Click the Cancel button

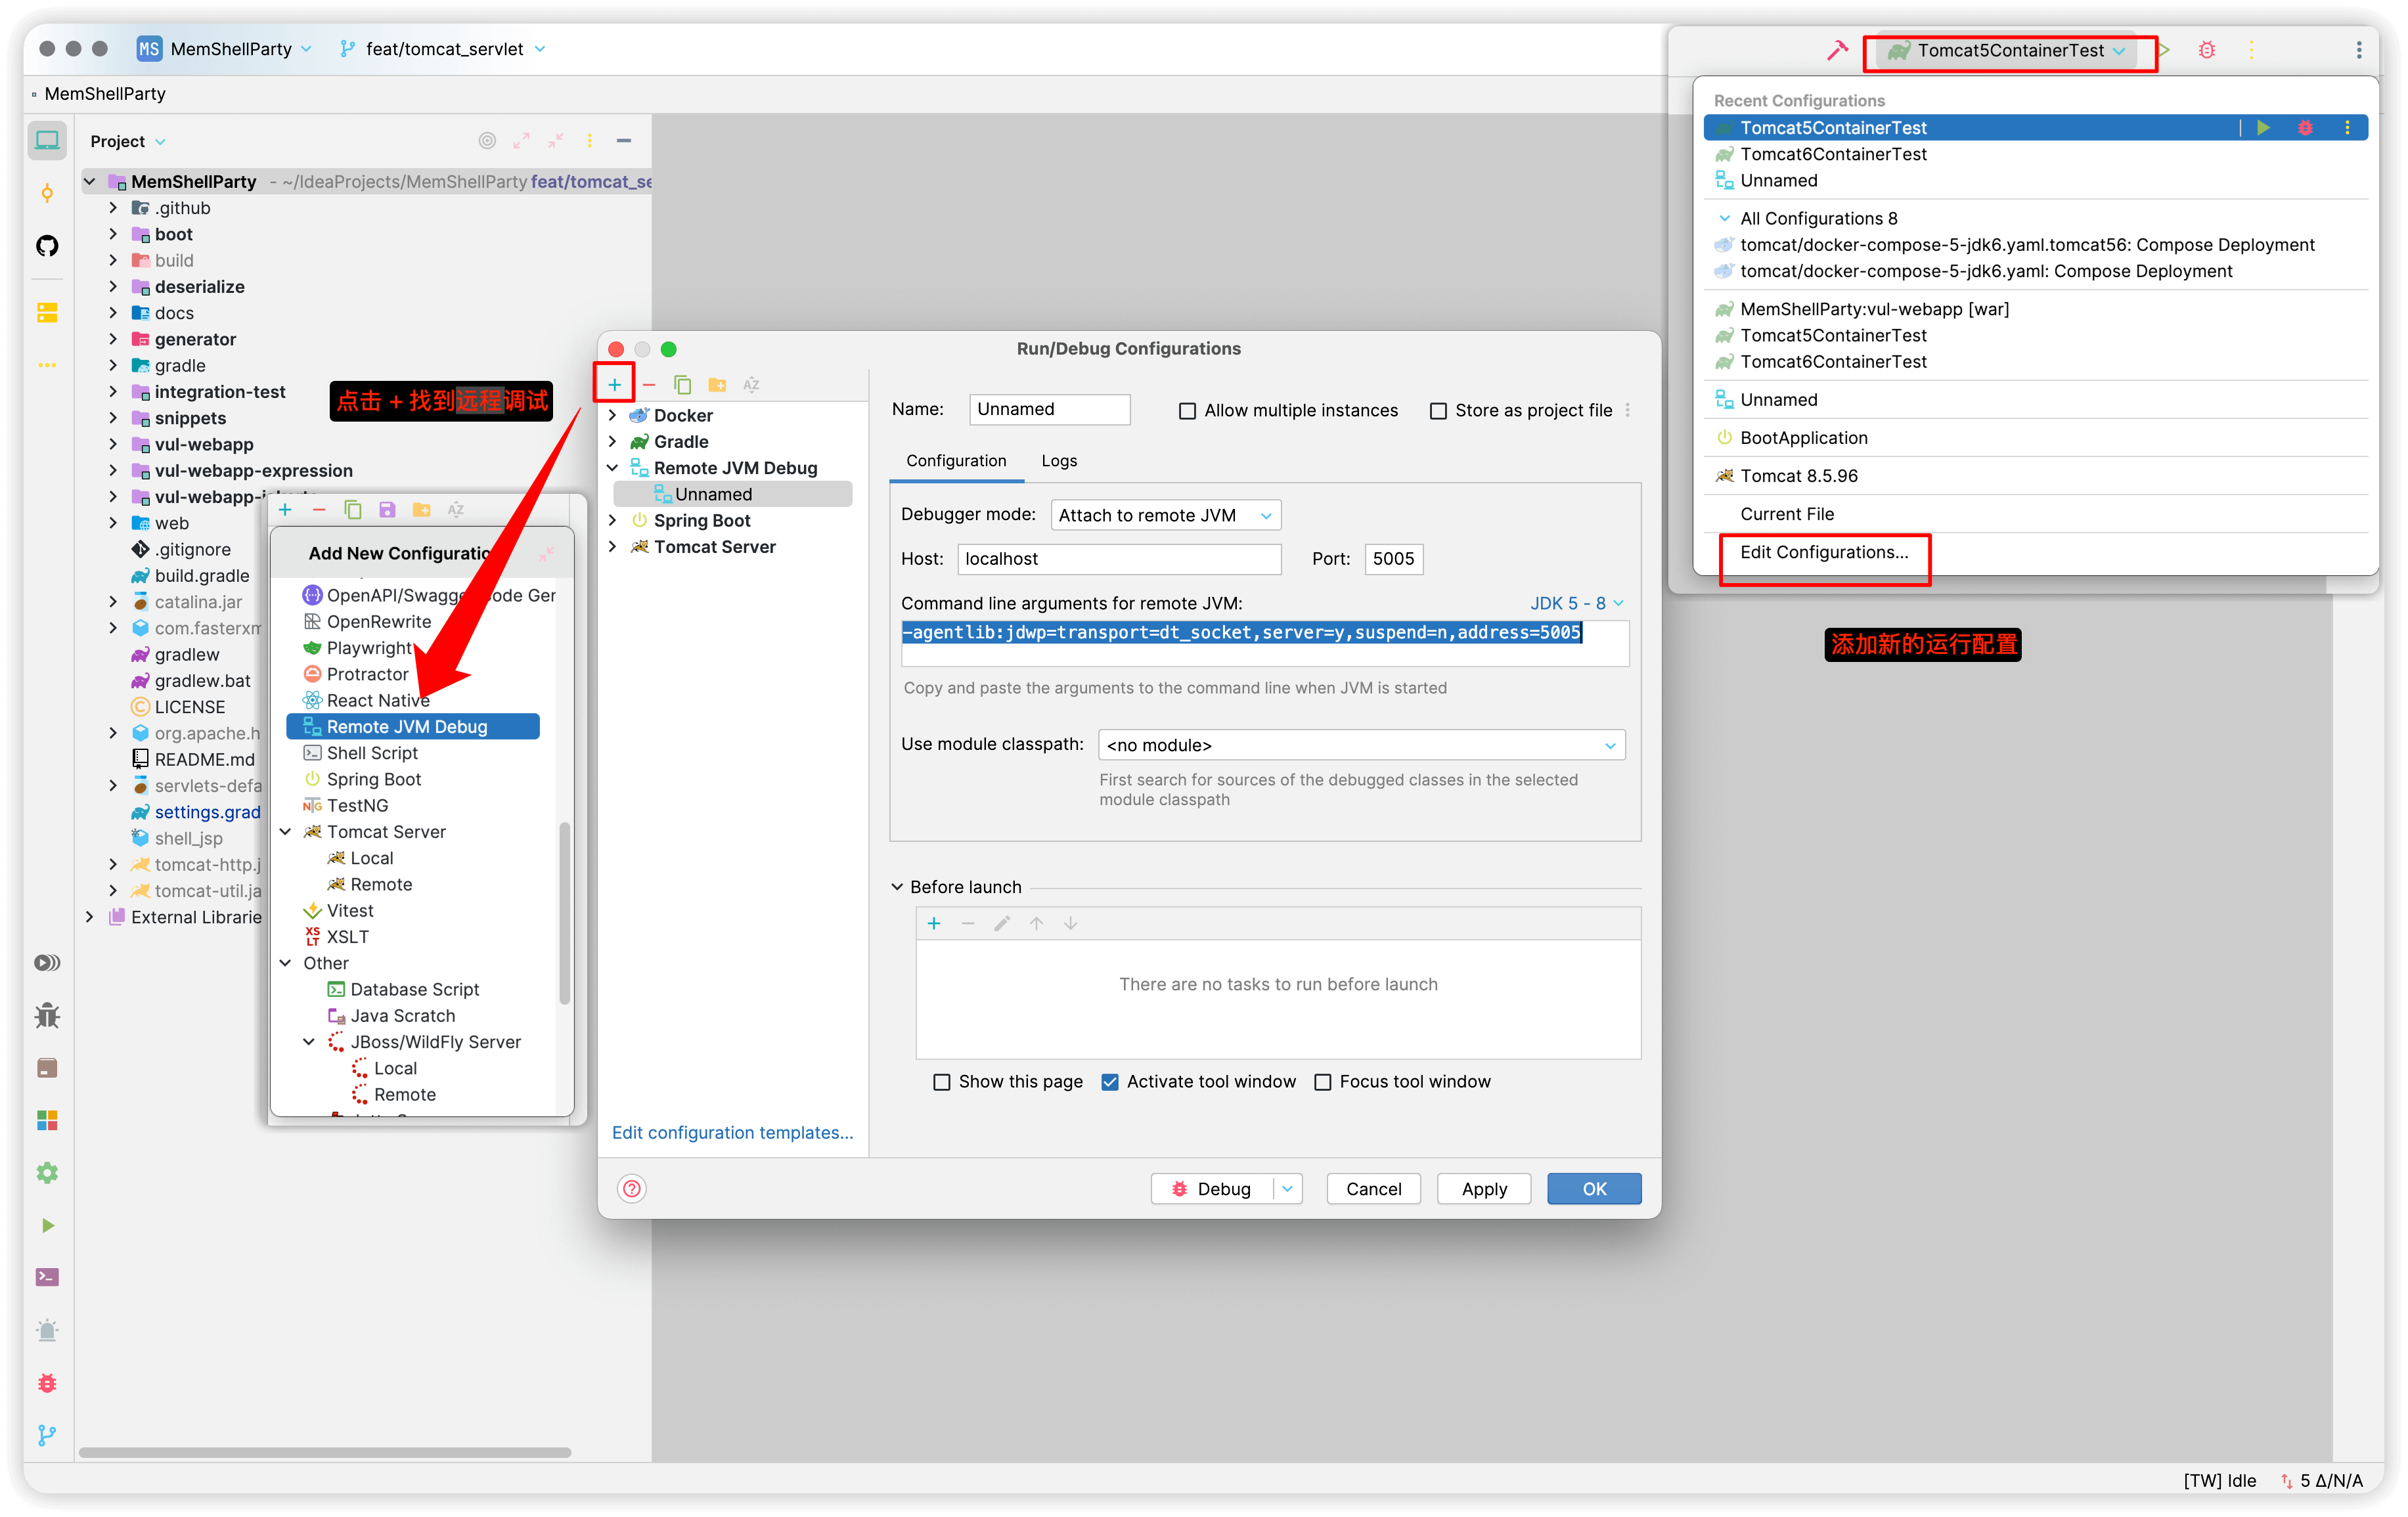pos(1373,1188)
